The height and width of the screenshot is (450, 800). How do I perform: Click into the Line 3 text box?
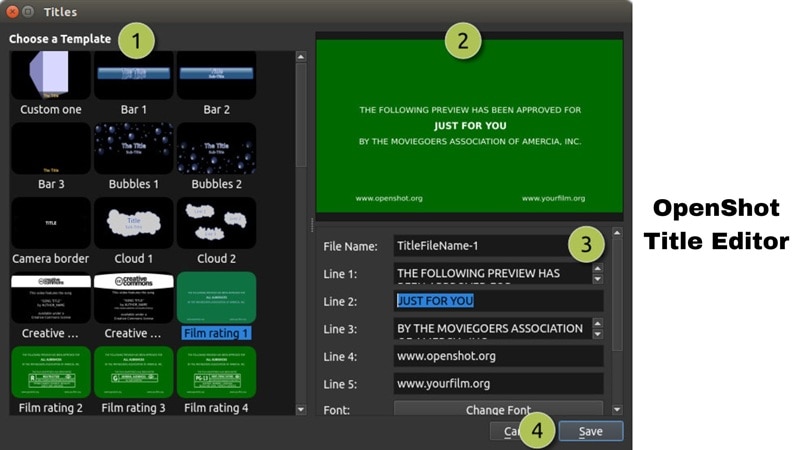tap(493, 329)
